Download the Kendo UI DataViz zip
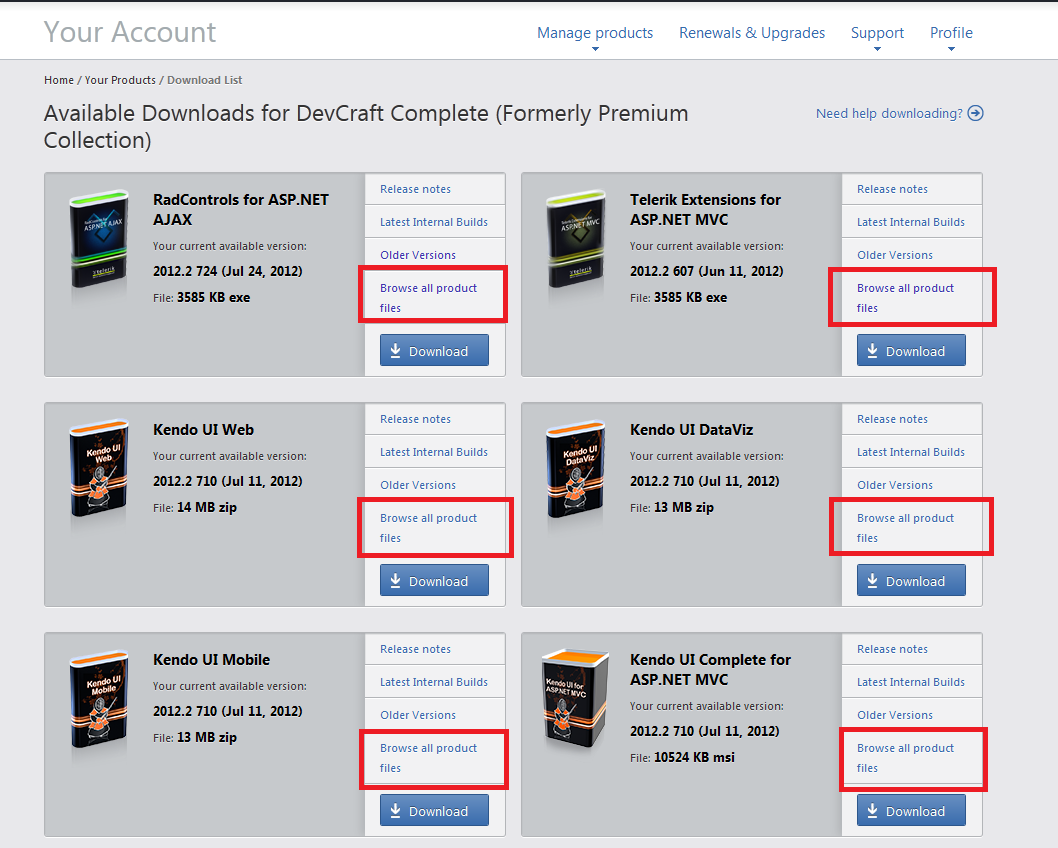 click(911, 581)
